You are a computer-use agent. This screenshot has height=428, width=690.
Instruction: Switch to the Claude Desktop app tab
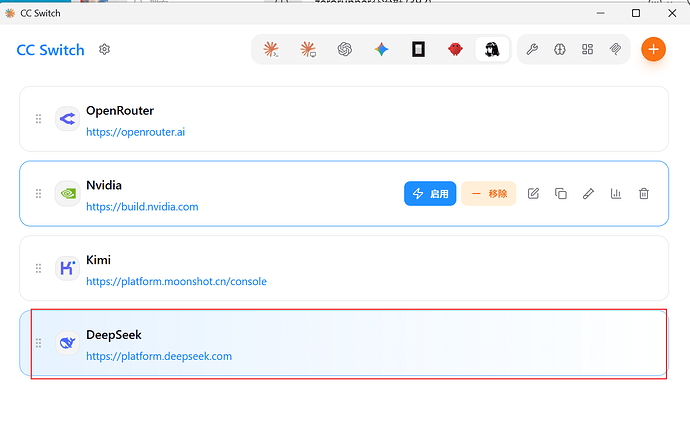tap(308, 49)
